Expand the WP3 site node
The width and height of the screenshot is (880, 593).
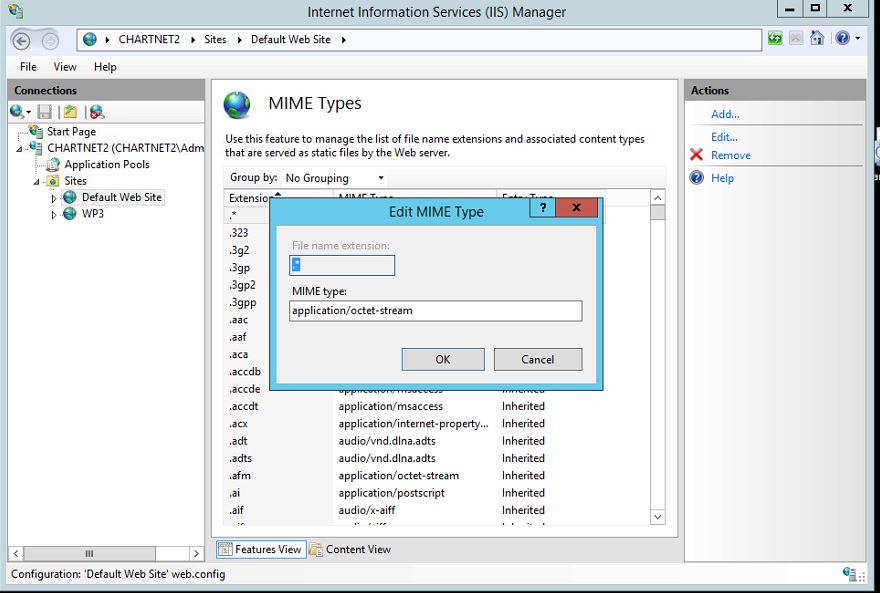click(53, 215)
